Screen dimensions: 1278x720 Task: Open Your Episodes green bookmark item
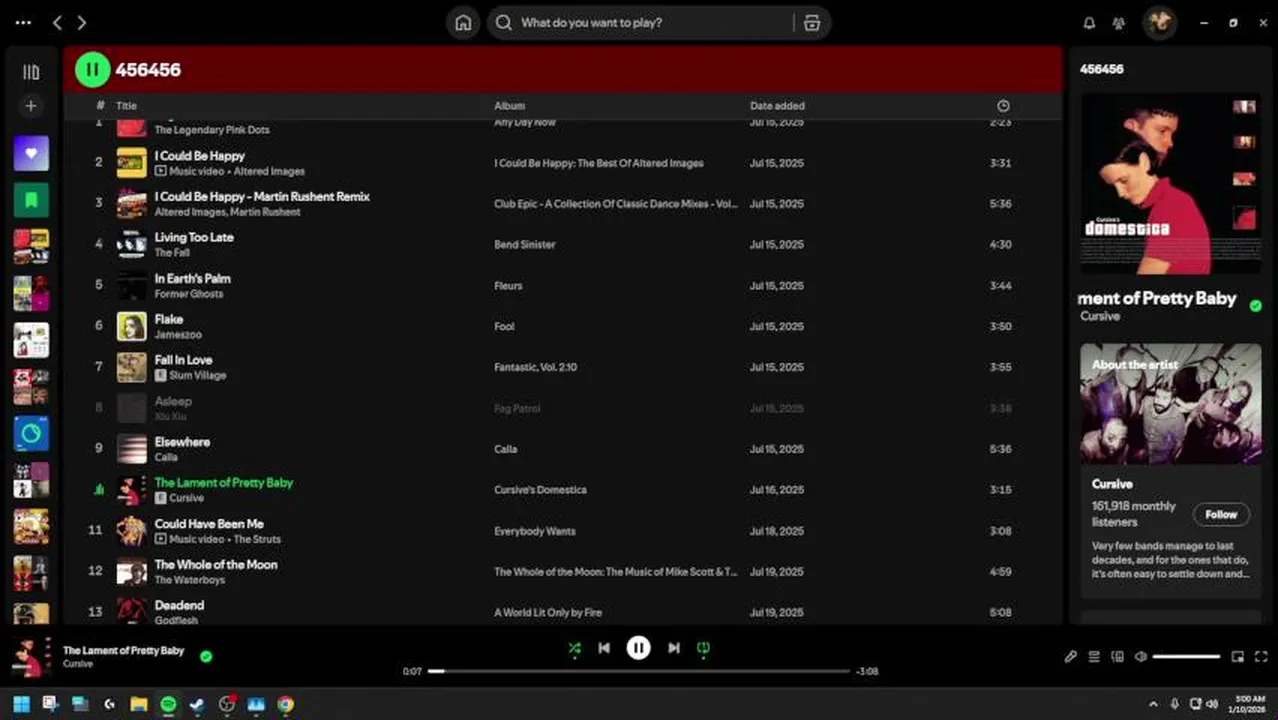click(x=31, y=200)
